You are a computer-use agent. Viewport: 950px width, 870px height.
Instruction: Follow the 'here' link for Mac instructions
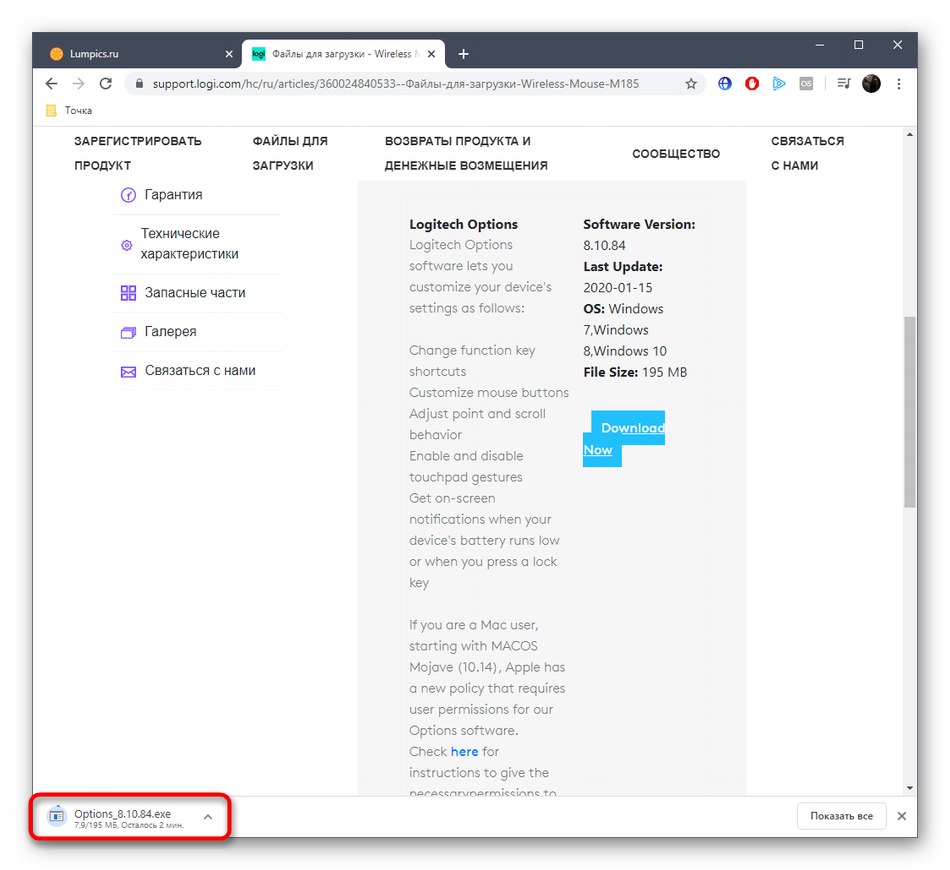click(x=464, y=751)
